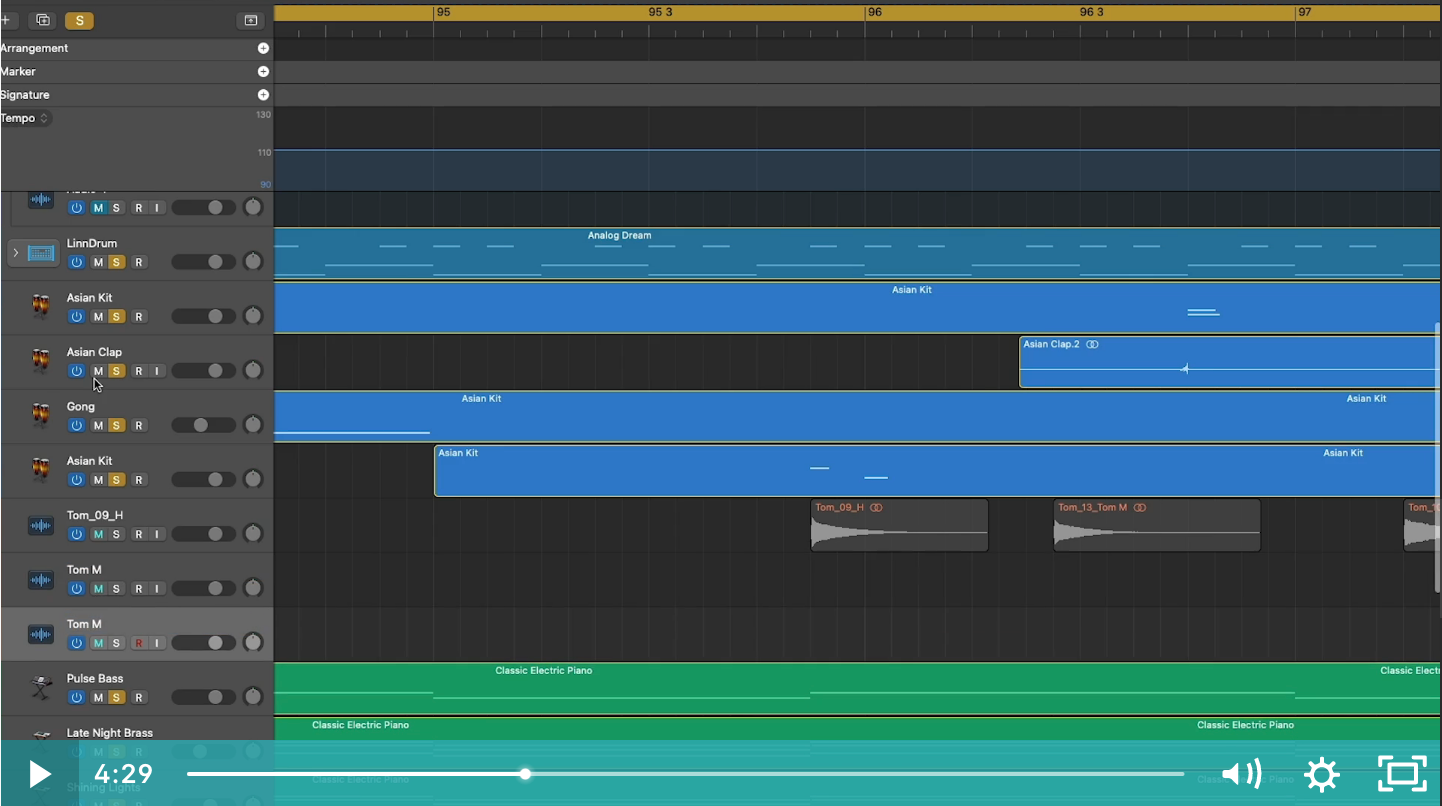Click the plus icon on Arrangement row
The width and height of the screenshot is (1442, 806).
[263, 48]
